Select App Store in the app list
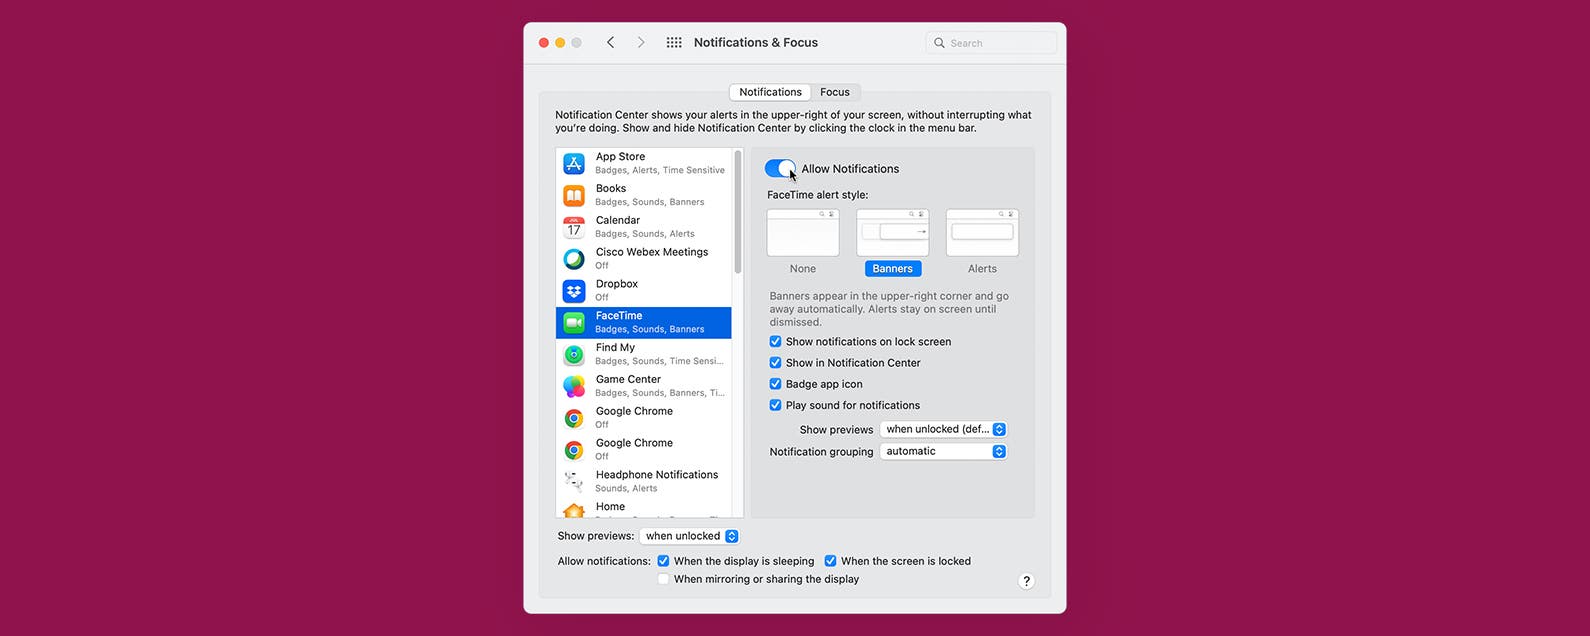The image size is (1590, 636). [644, 163]
